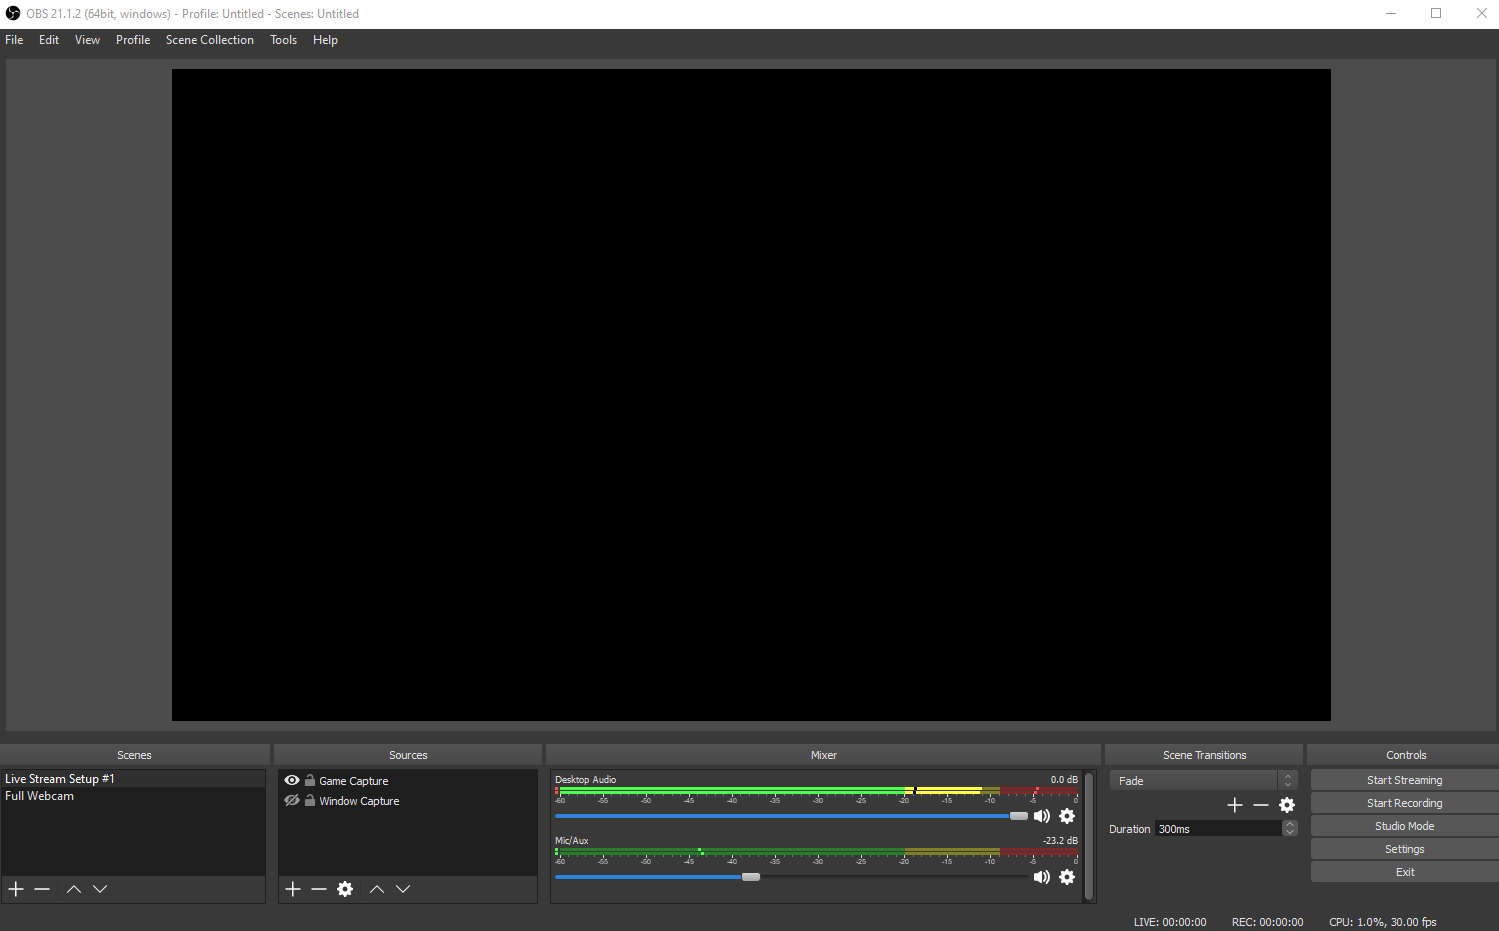This screenshot has height=931, width=1499.
Task: Move scene up in Scenes list
Action: click(x=74, y=889)
